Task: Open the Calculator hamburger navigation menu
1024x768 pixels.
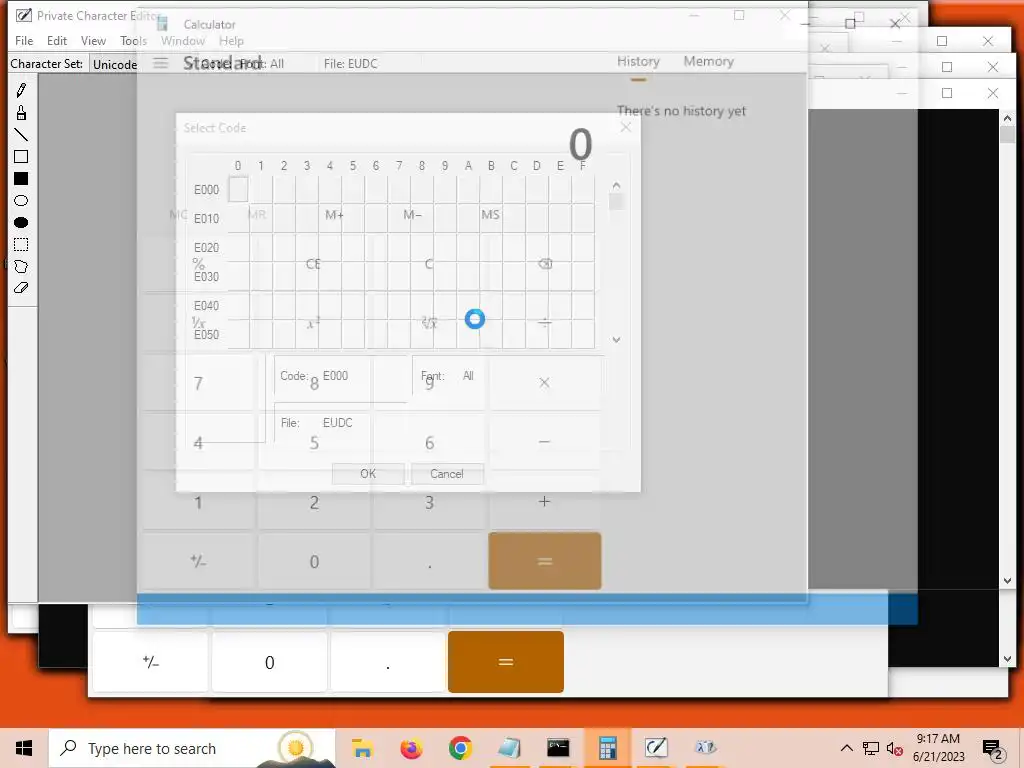Action: coord(161,63)
